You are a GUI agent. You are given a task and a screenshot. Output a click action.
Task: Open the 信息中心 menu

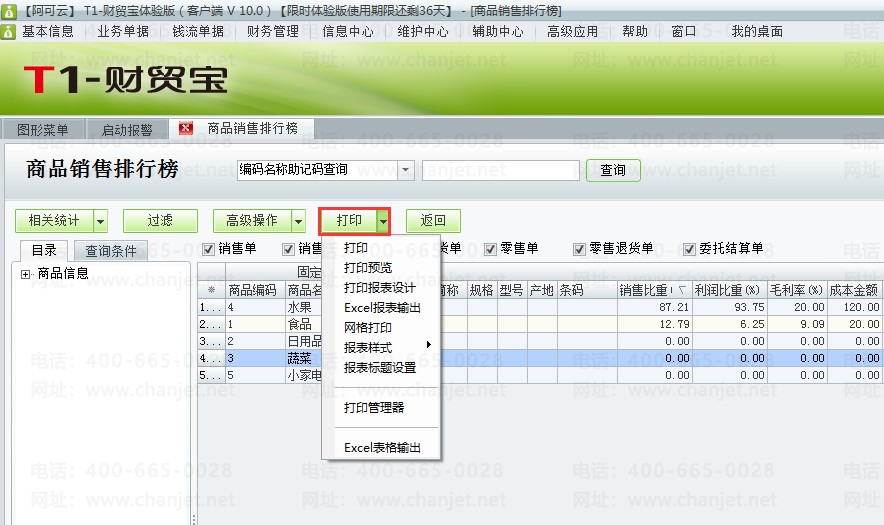pos(348,32)
